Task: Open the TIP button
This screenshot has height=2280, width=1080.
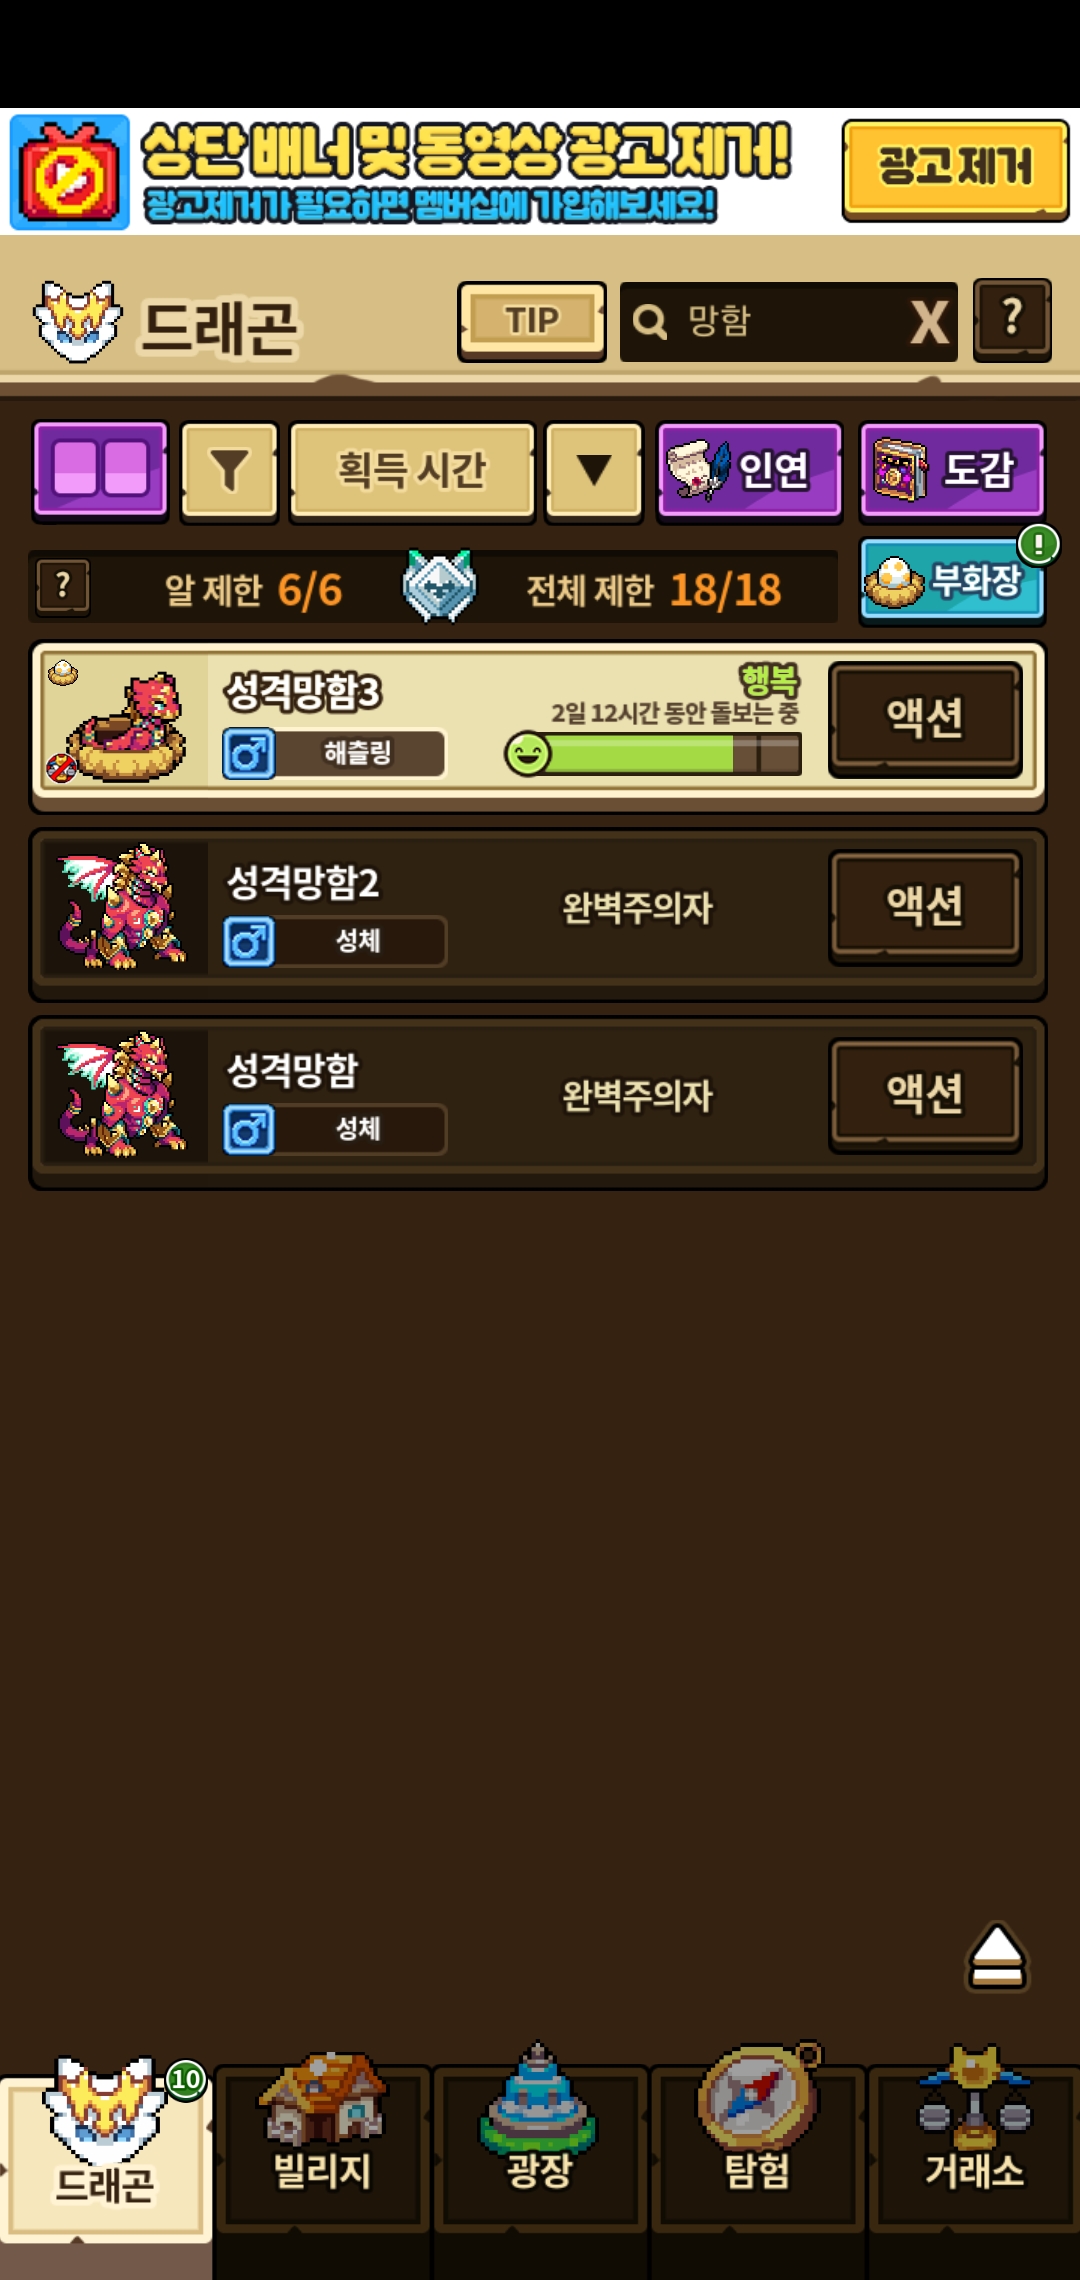Action: pyautogui.click(x=532, y=321)
